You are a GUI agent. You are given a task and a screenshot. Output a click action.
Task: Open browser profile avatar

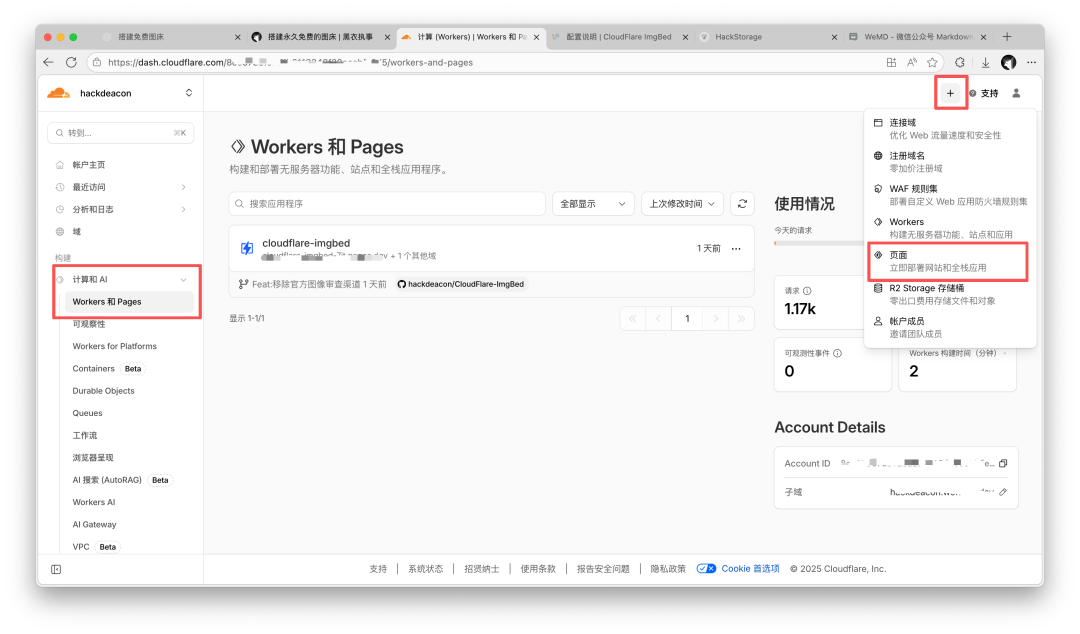pos(1008,62)
